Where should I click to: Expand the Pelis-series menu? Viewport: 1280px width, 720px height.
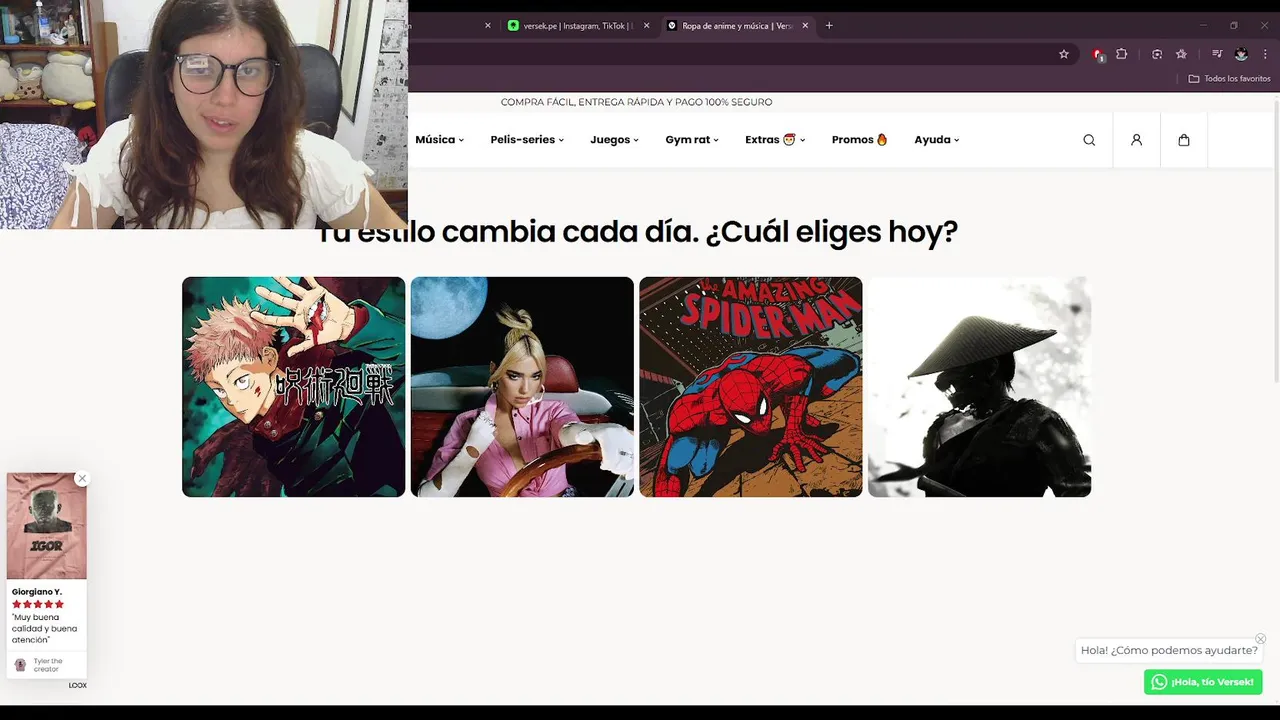click(x=527, y=140)
